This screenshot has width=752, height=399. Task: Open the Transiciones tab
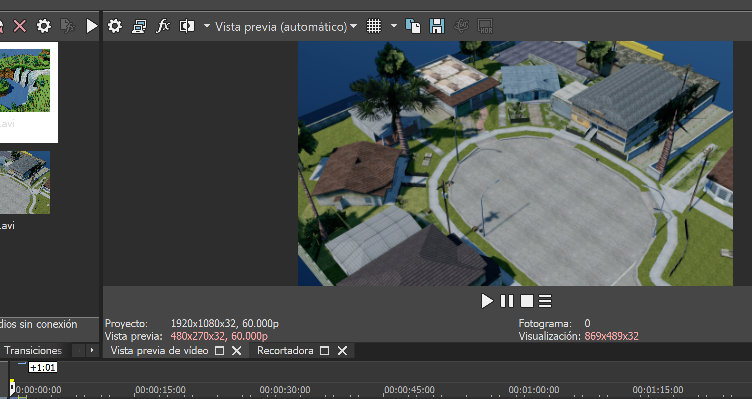coord(33,351)
